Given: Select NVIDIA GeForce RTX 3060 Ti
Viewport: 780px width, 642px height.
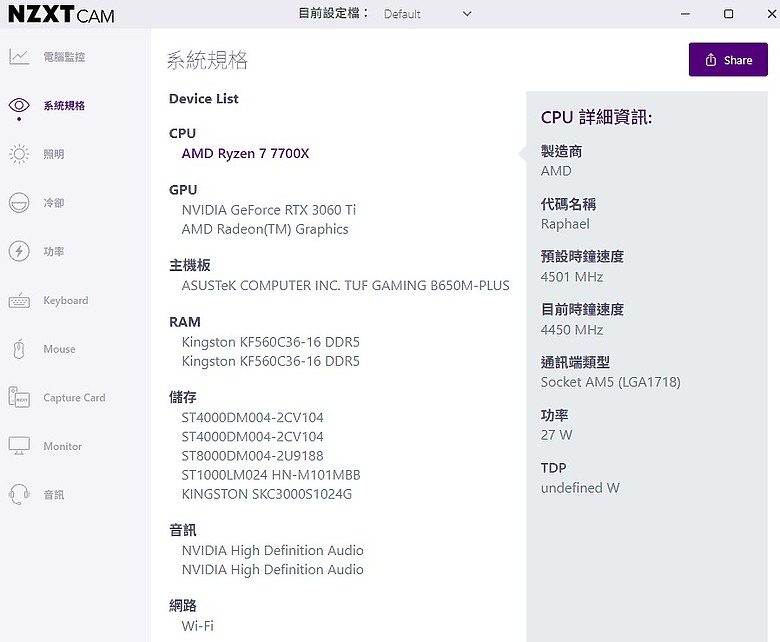Looking at the screenshot, I should click(269, 210).
